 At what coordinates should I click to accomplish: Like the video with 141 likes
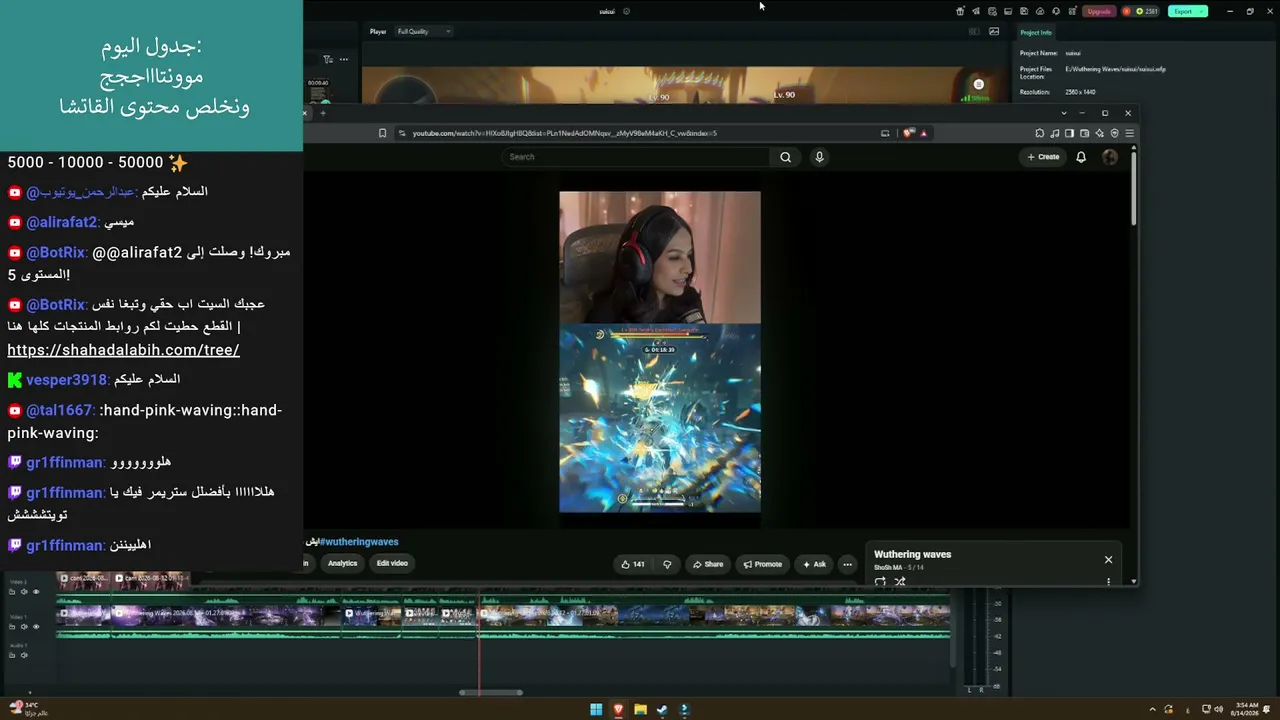click(x=633, y=564)
